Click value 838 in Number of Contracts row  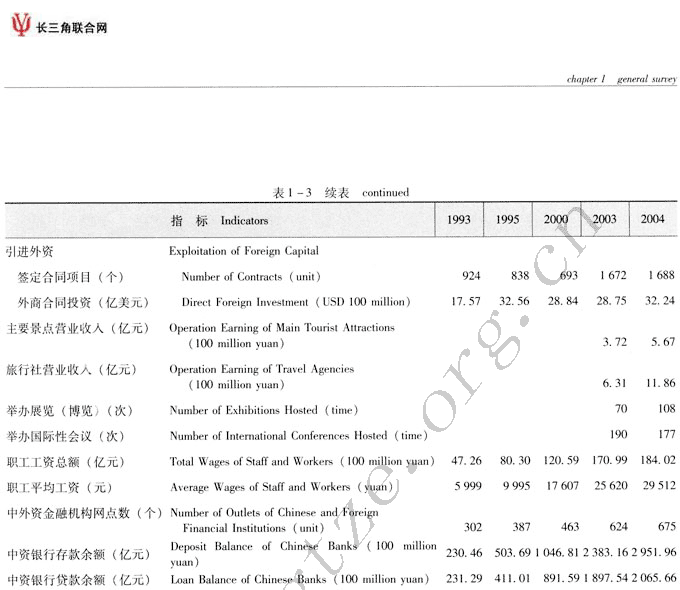coord(520,275)
